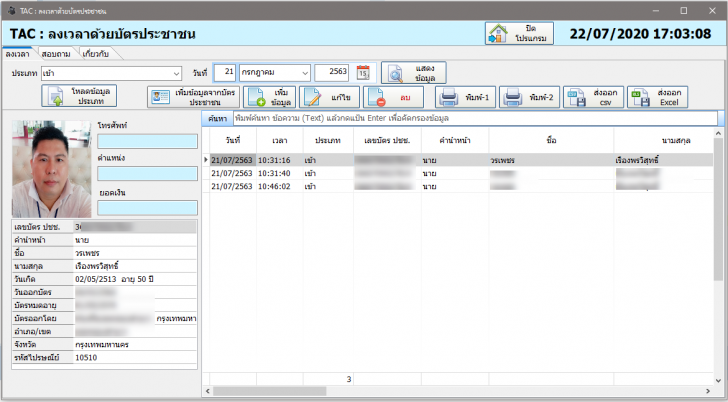
Task: Click the ตำแหน่ง position input field
Action: click(147, 174)
